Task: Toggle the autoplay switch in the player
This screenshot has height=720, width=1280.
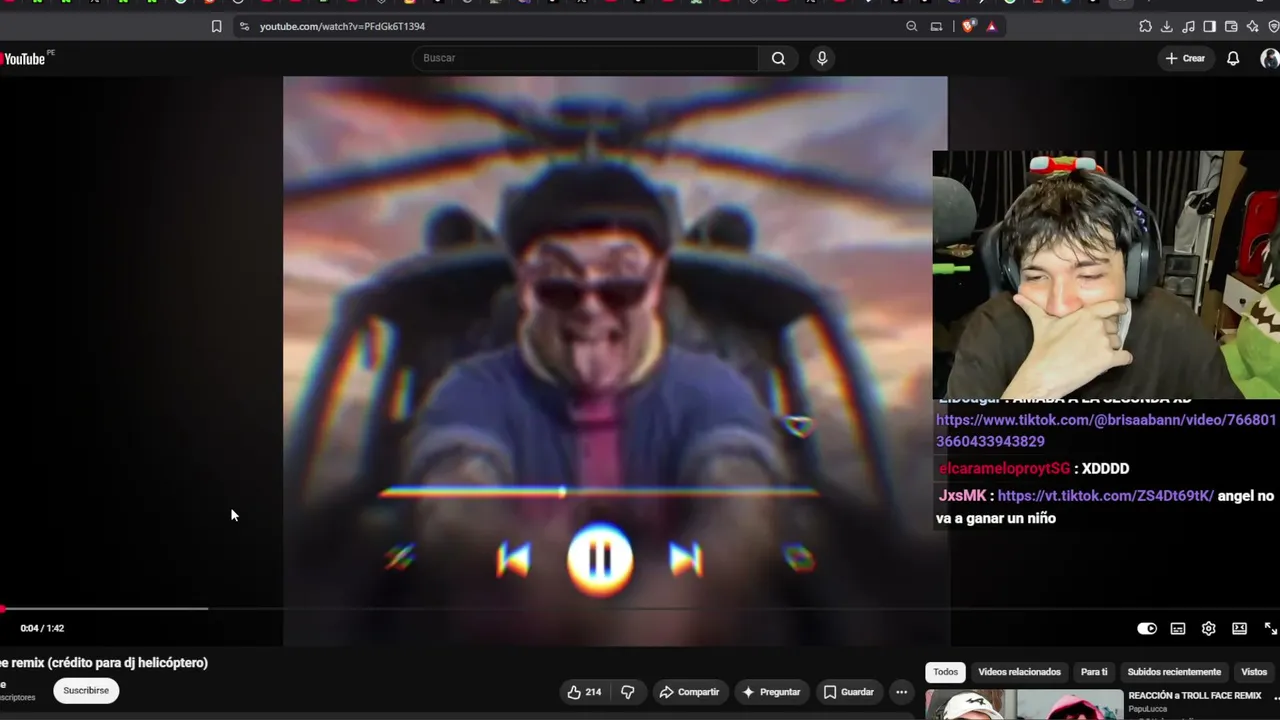Action: tap(1147, 629)
